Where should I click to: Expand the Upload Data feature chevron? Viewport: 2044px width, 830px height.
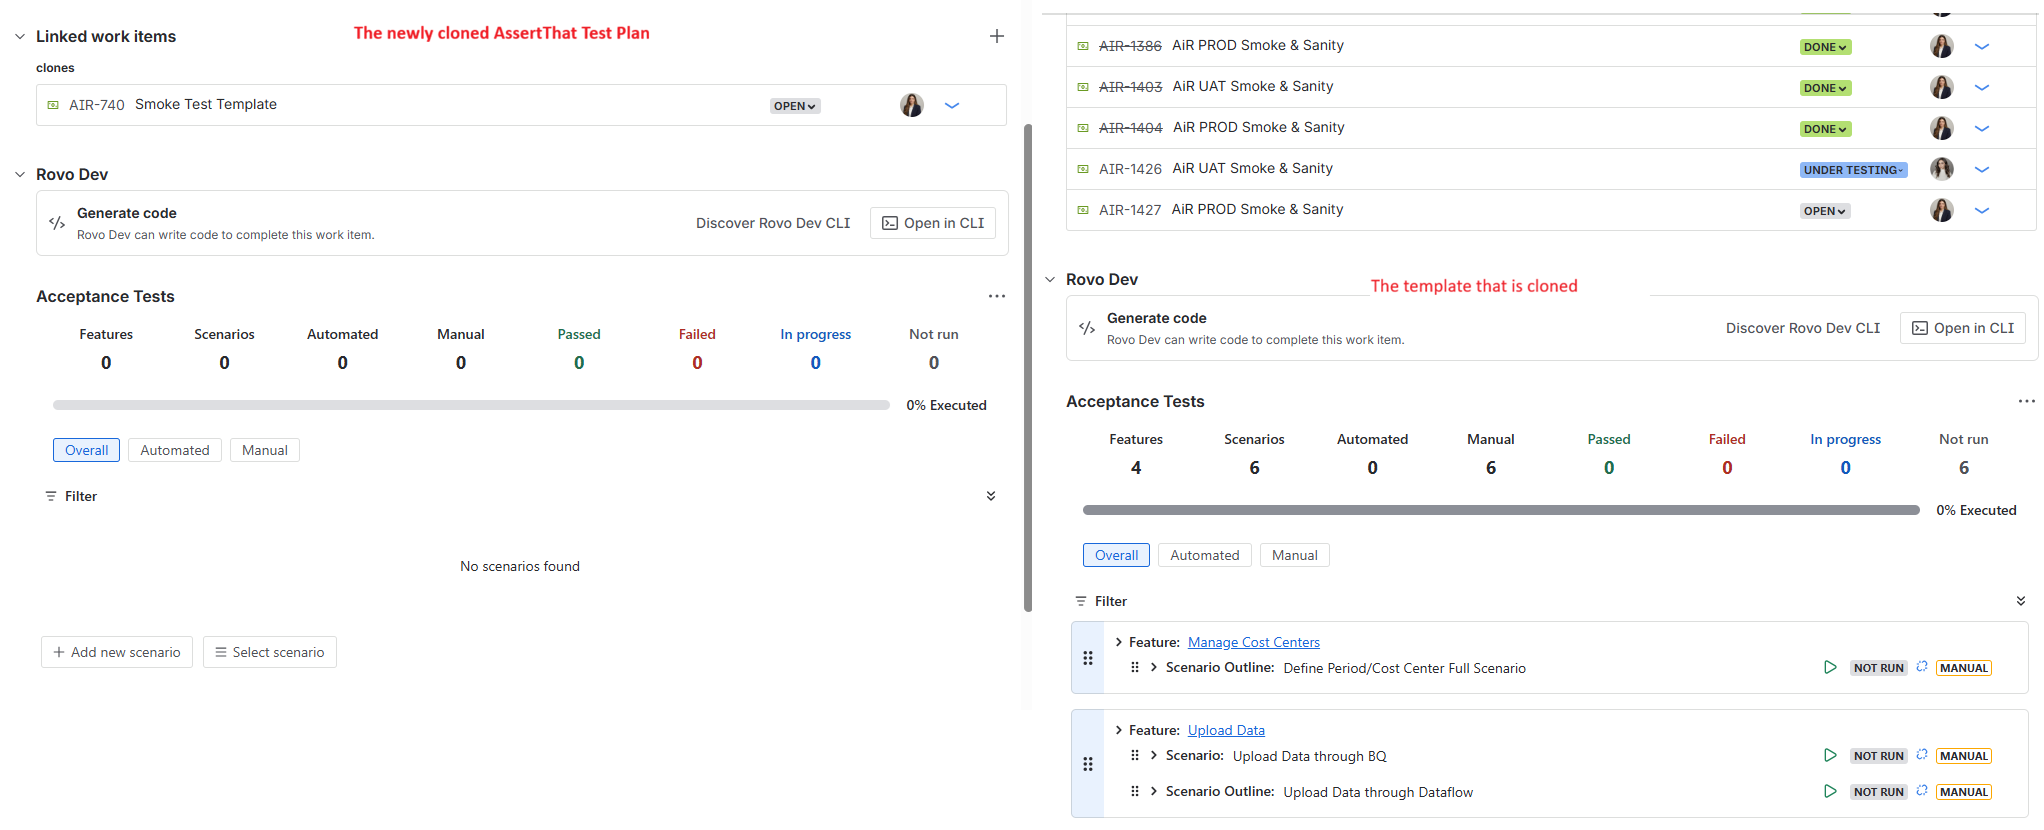click(x=1118, y=730)
